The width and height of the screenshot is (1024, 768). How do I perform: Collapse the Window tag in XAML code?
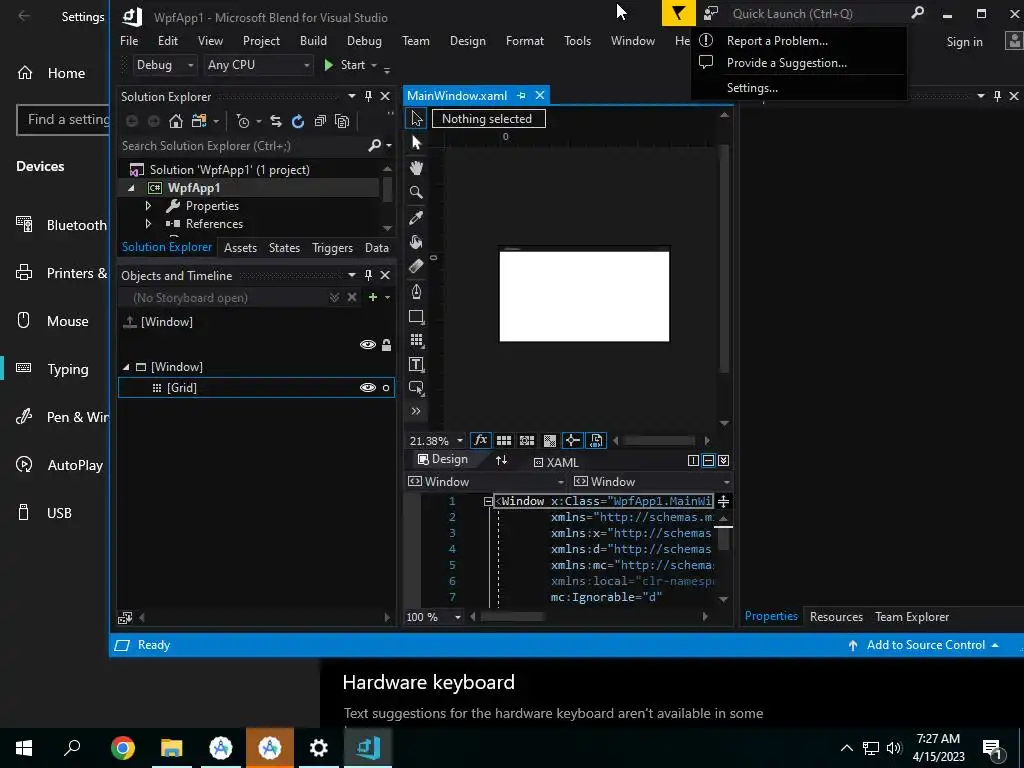pyautogui.click(x=488, y=502)
